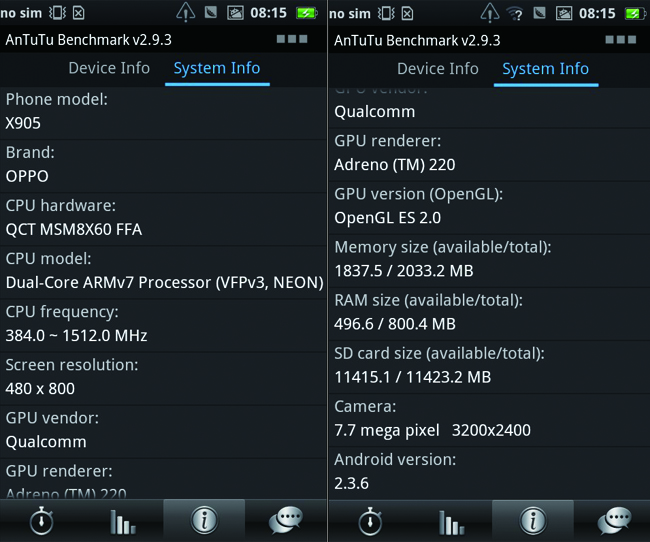Viewport: 650px width, 542px height.
Task: Tap memory size 1837.5 / 2033.2 MB
Action: [x=404, y=271]
